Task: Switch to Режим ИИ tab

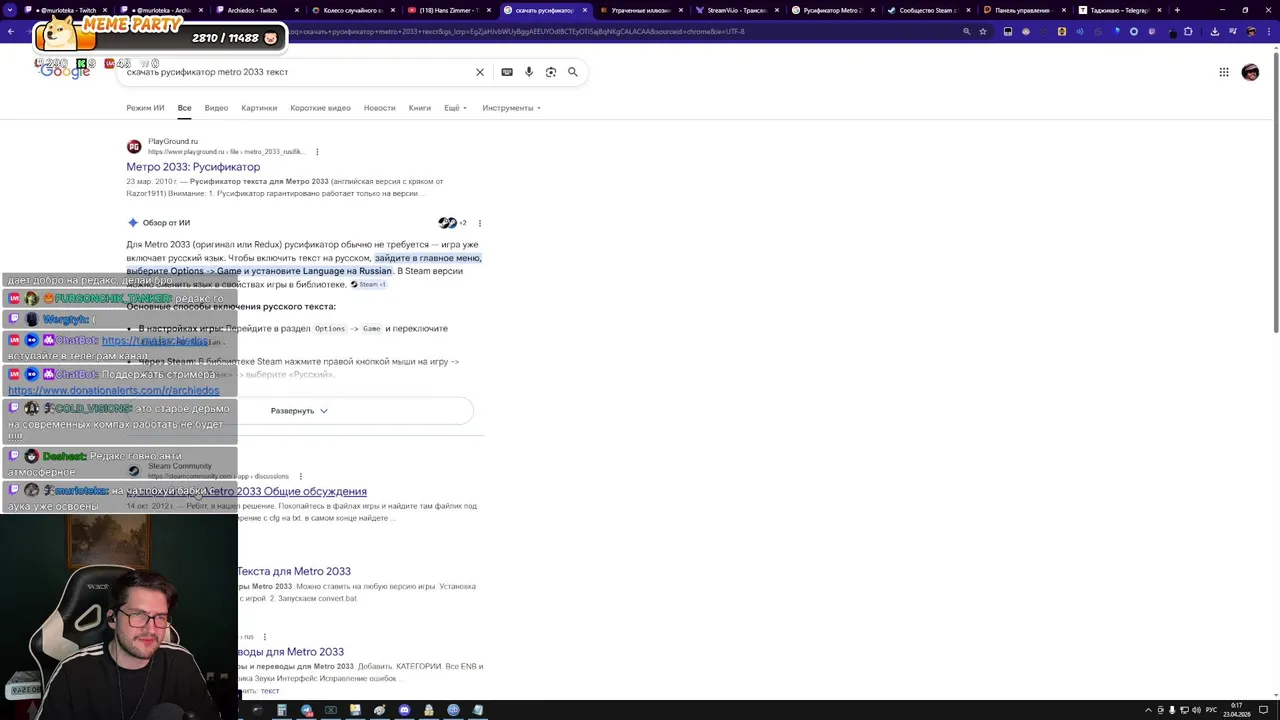Action: [x=145, y=108]
